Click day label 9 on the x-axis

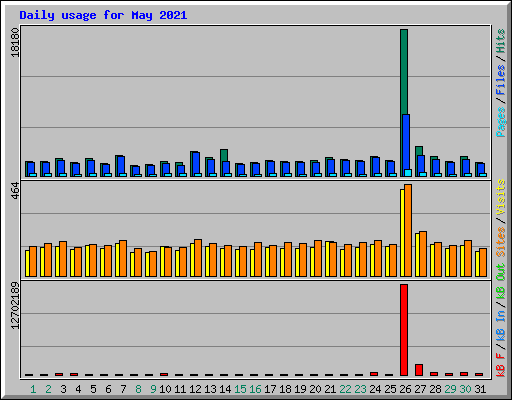pyautogui.click(x=153, y=389)
